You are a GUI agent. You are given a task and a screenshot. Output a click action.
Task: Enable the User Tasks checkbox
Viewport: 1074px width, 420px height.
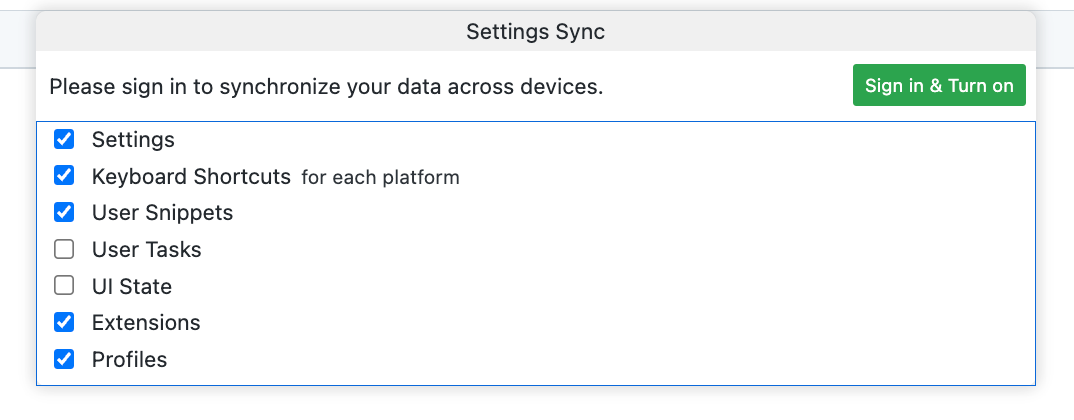tap(64, 249)
